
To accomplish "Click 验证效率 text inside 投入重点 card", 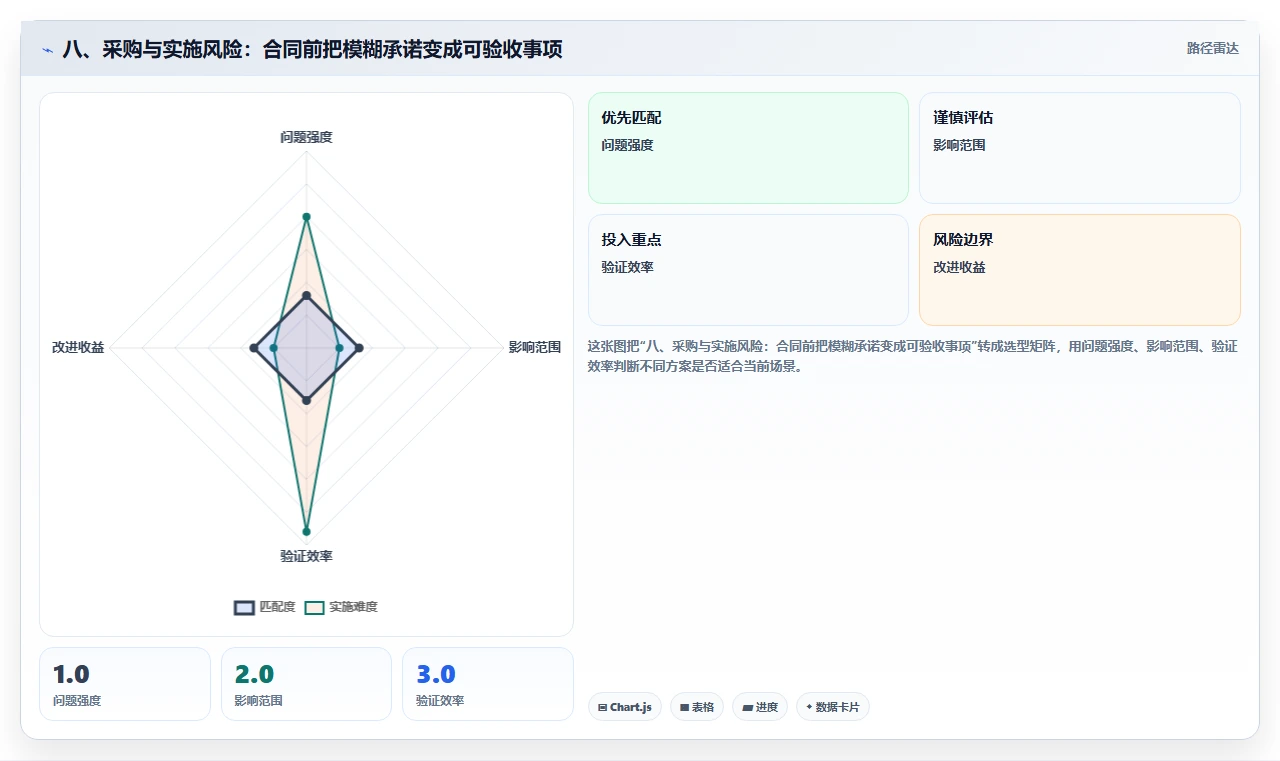I will point(627,267).
